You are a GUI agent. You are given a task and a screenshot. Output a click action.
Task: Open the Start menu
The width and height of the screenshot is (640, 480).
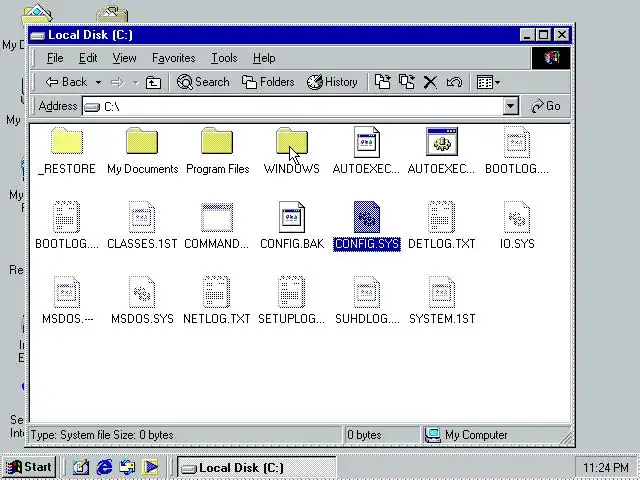(29, 467)
